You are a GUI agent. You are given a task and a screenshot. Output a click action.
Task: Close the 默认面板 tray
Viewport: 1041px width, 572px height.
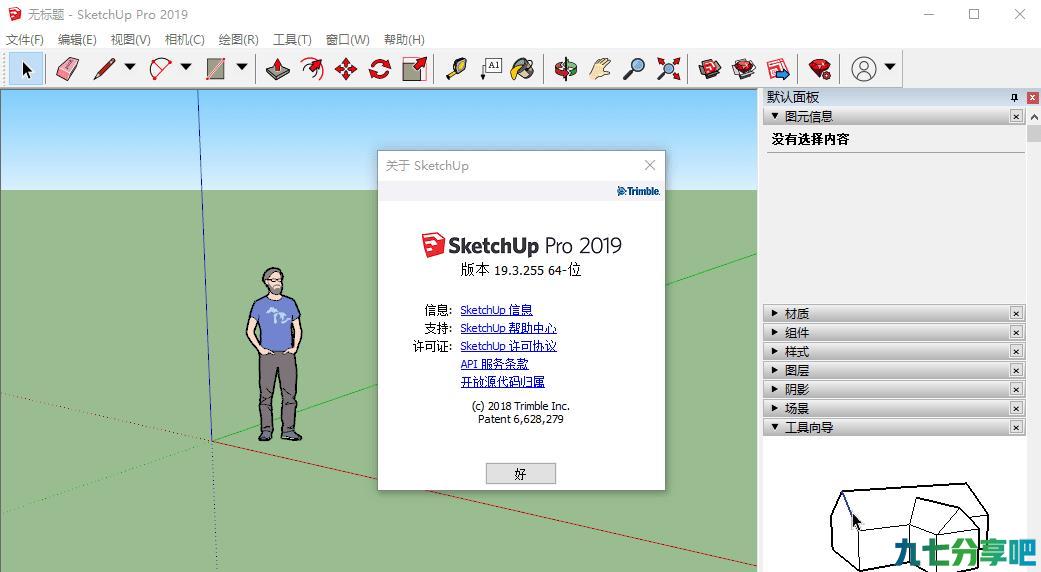1032,98
